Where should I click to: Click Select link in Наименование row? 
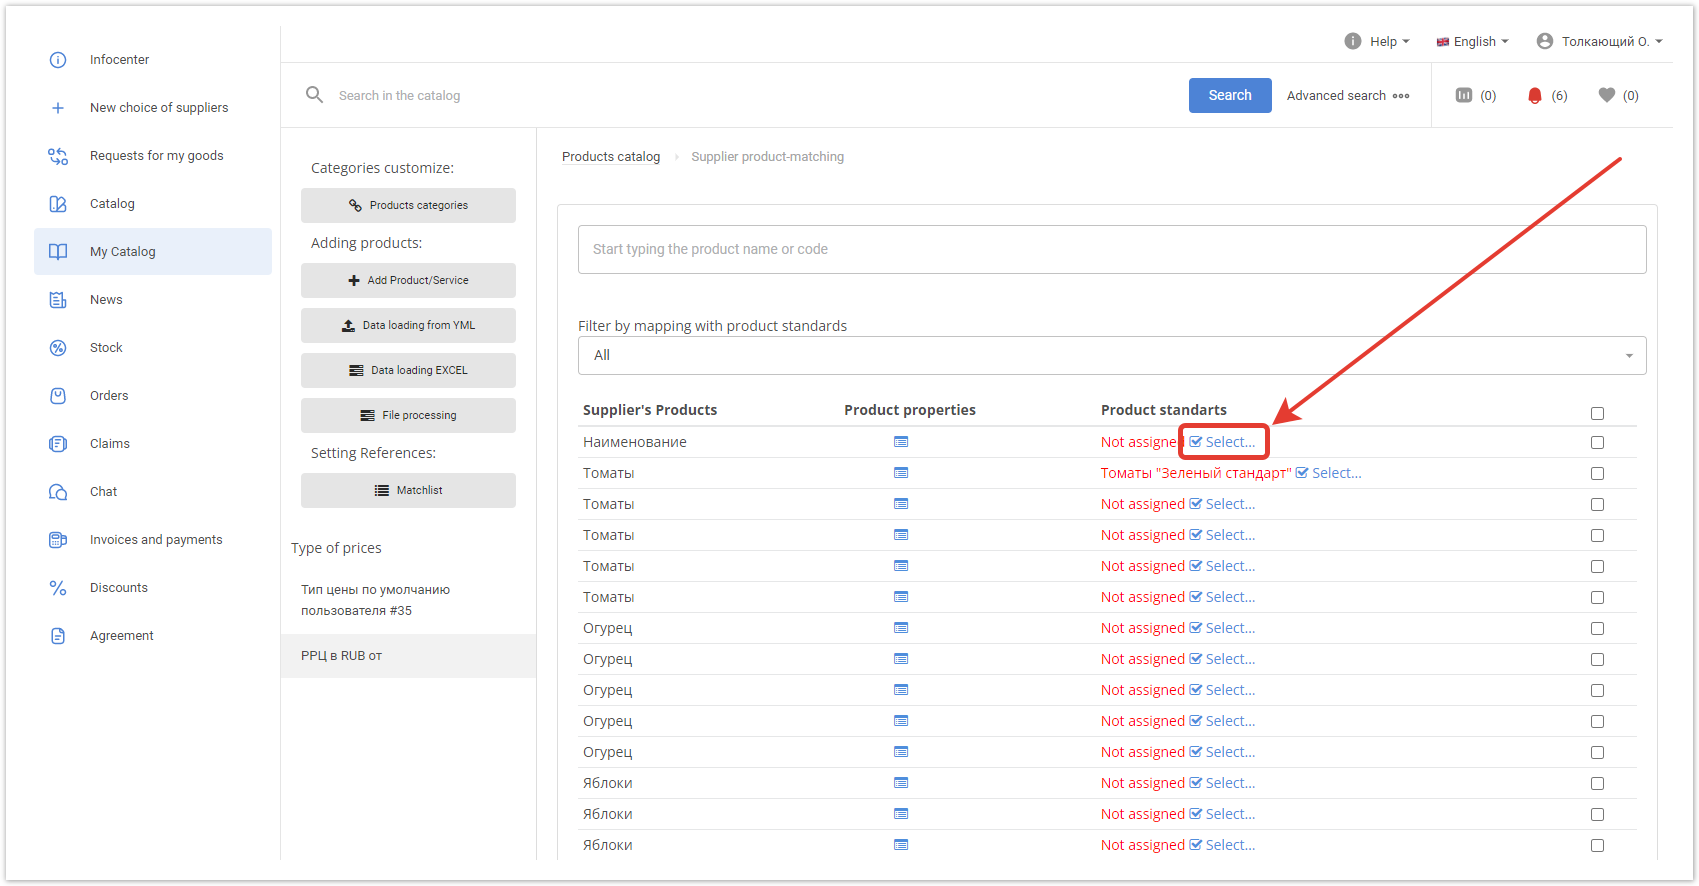point(1222,442)
